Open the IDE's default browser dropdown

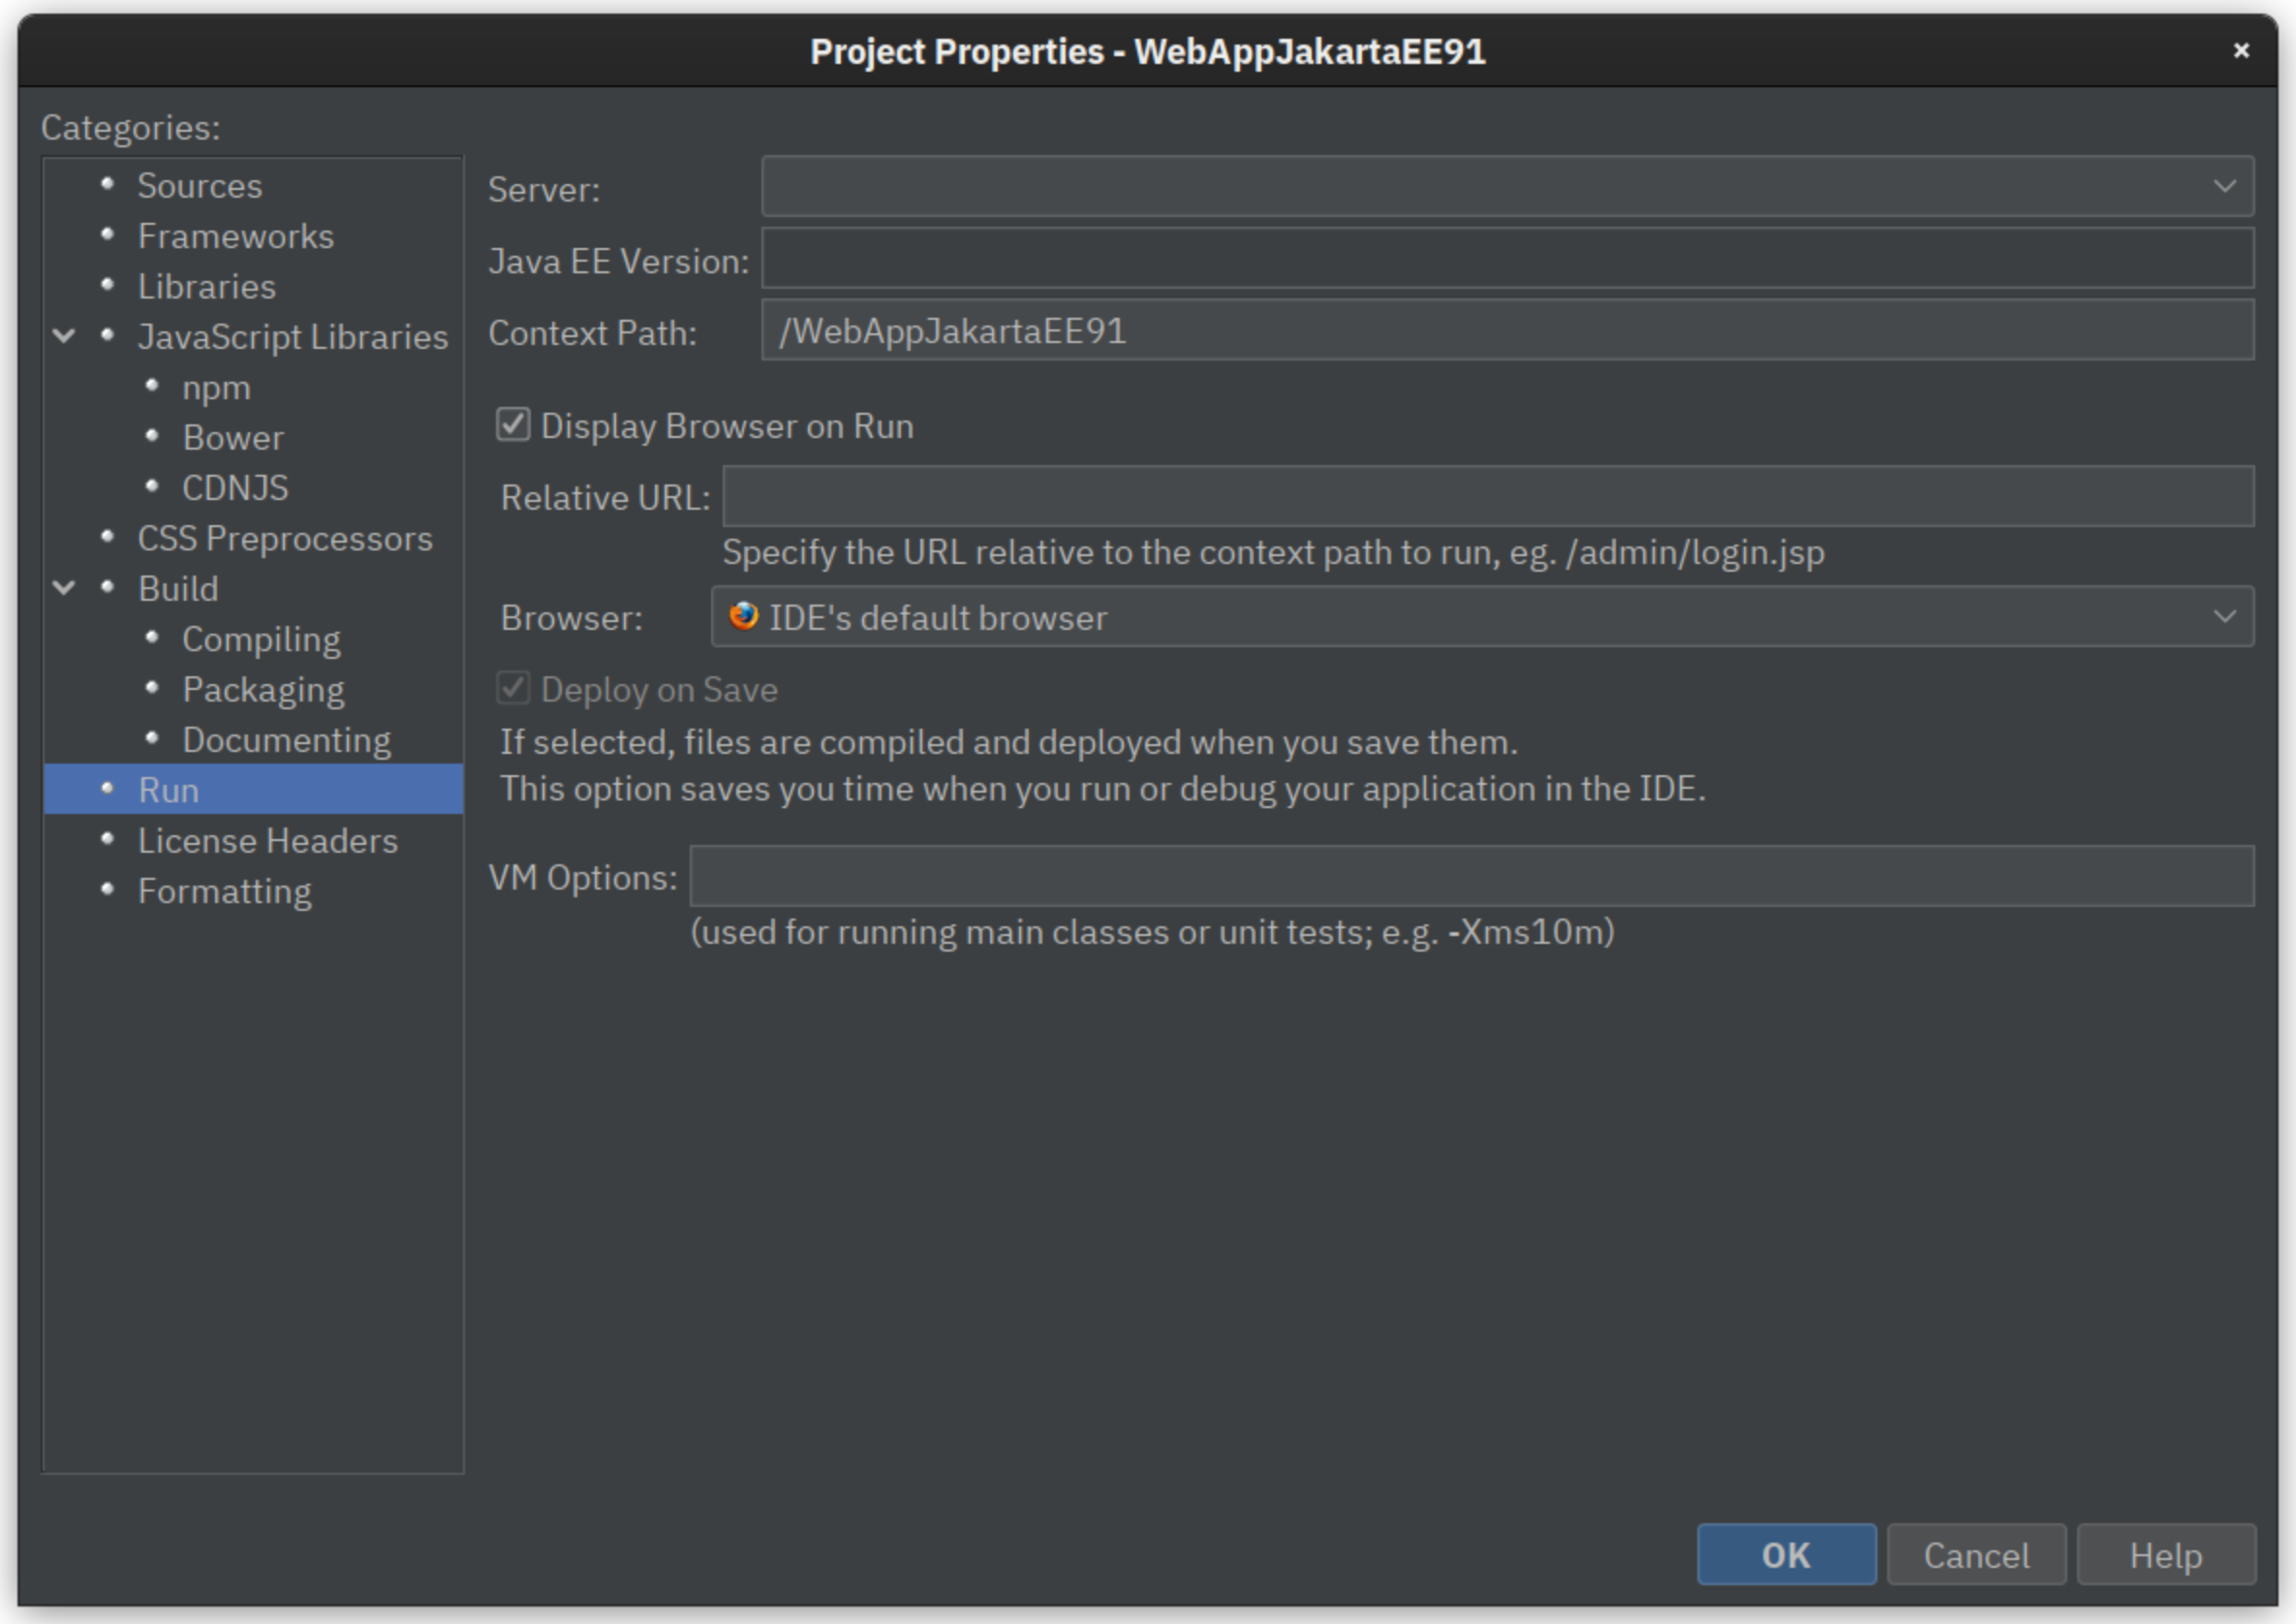(2225, 617)
